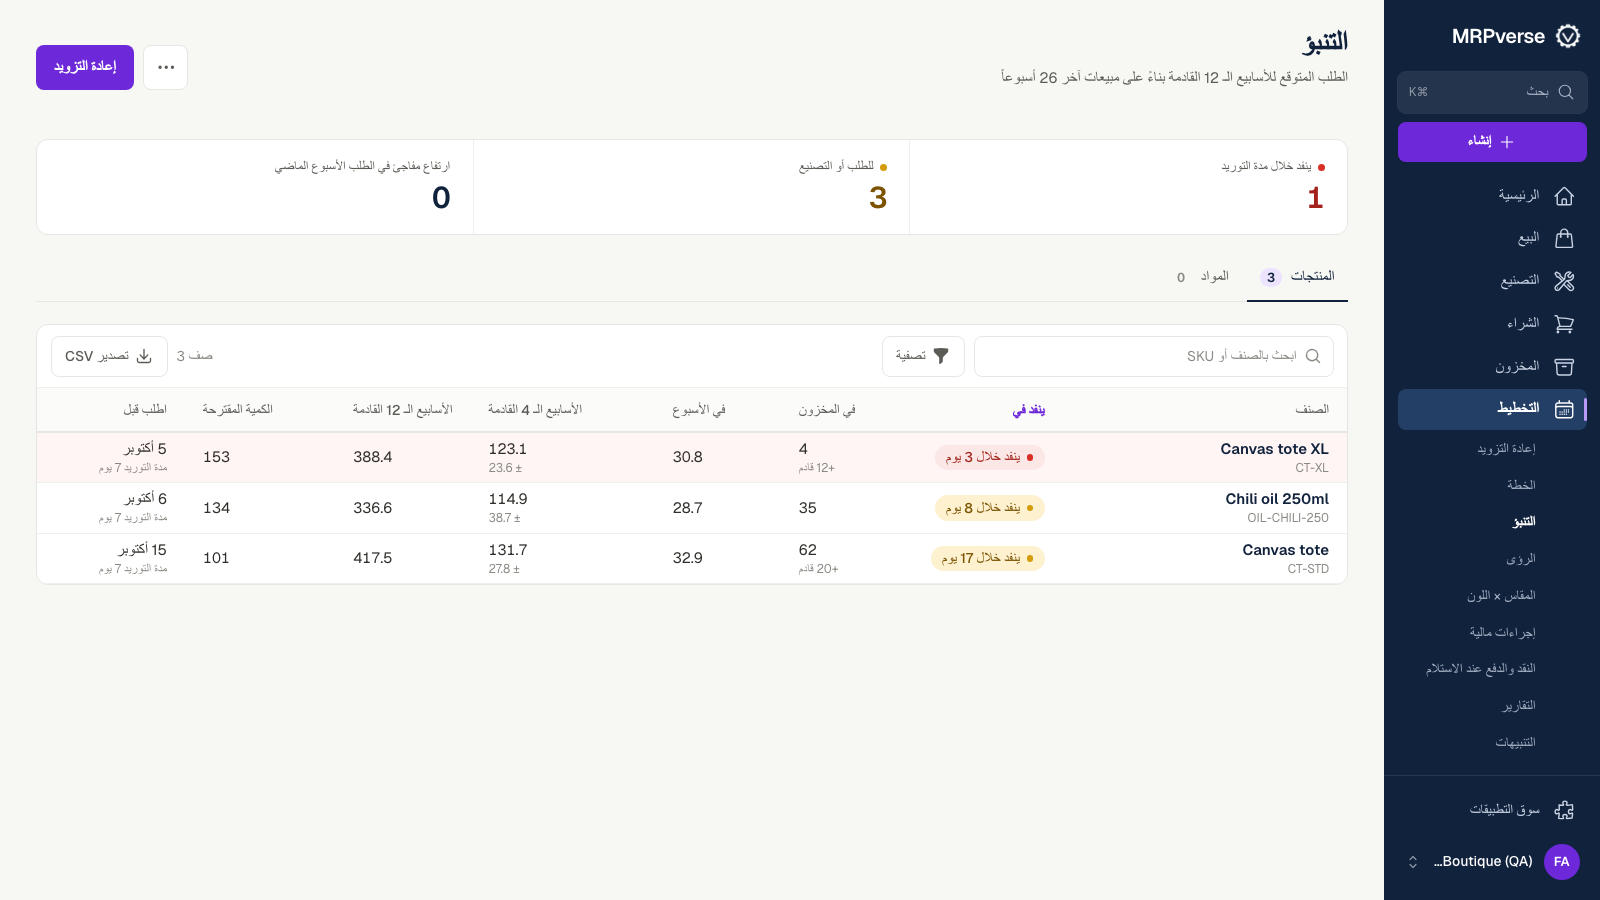Click the ابحث بالصنف أو SKU field
The image size is (1600, 900).
click(x=1154, y=356)
